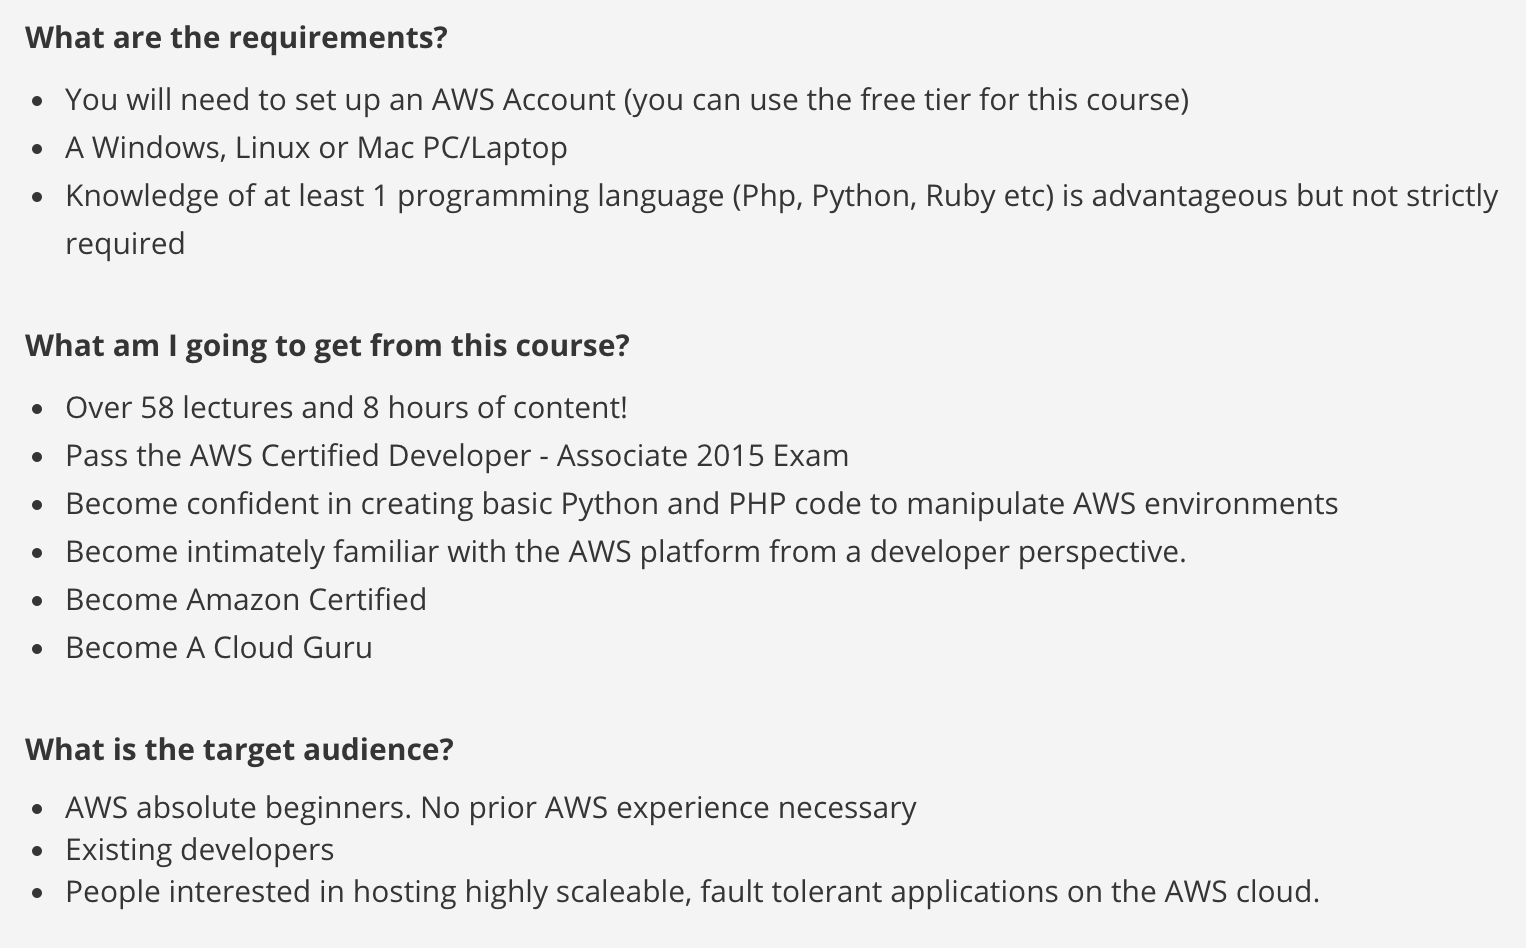Image resolution: width=1526 pixels, height=948 pixels.
Task: Click the fault tolerant applications bullet text
Action: coord(692,892)
